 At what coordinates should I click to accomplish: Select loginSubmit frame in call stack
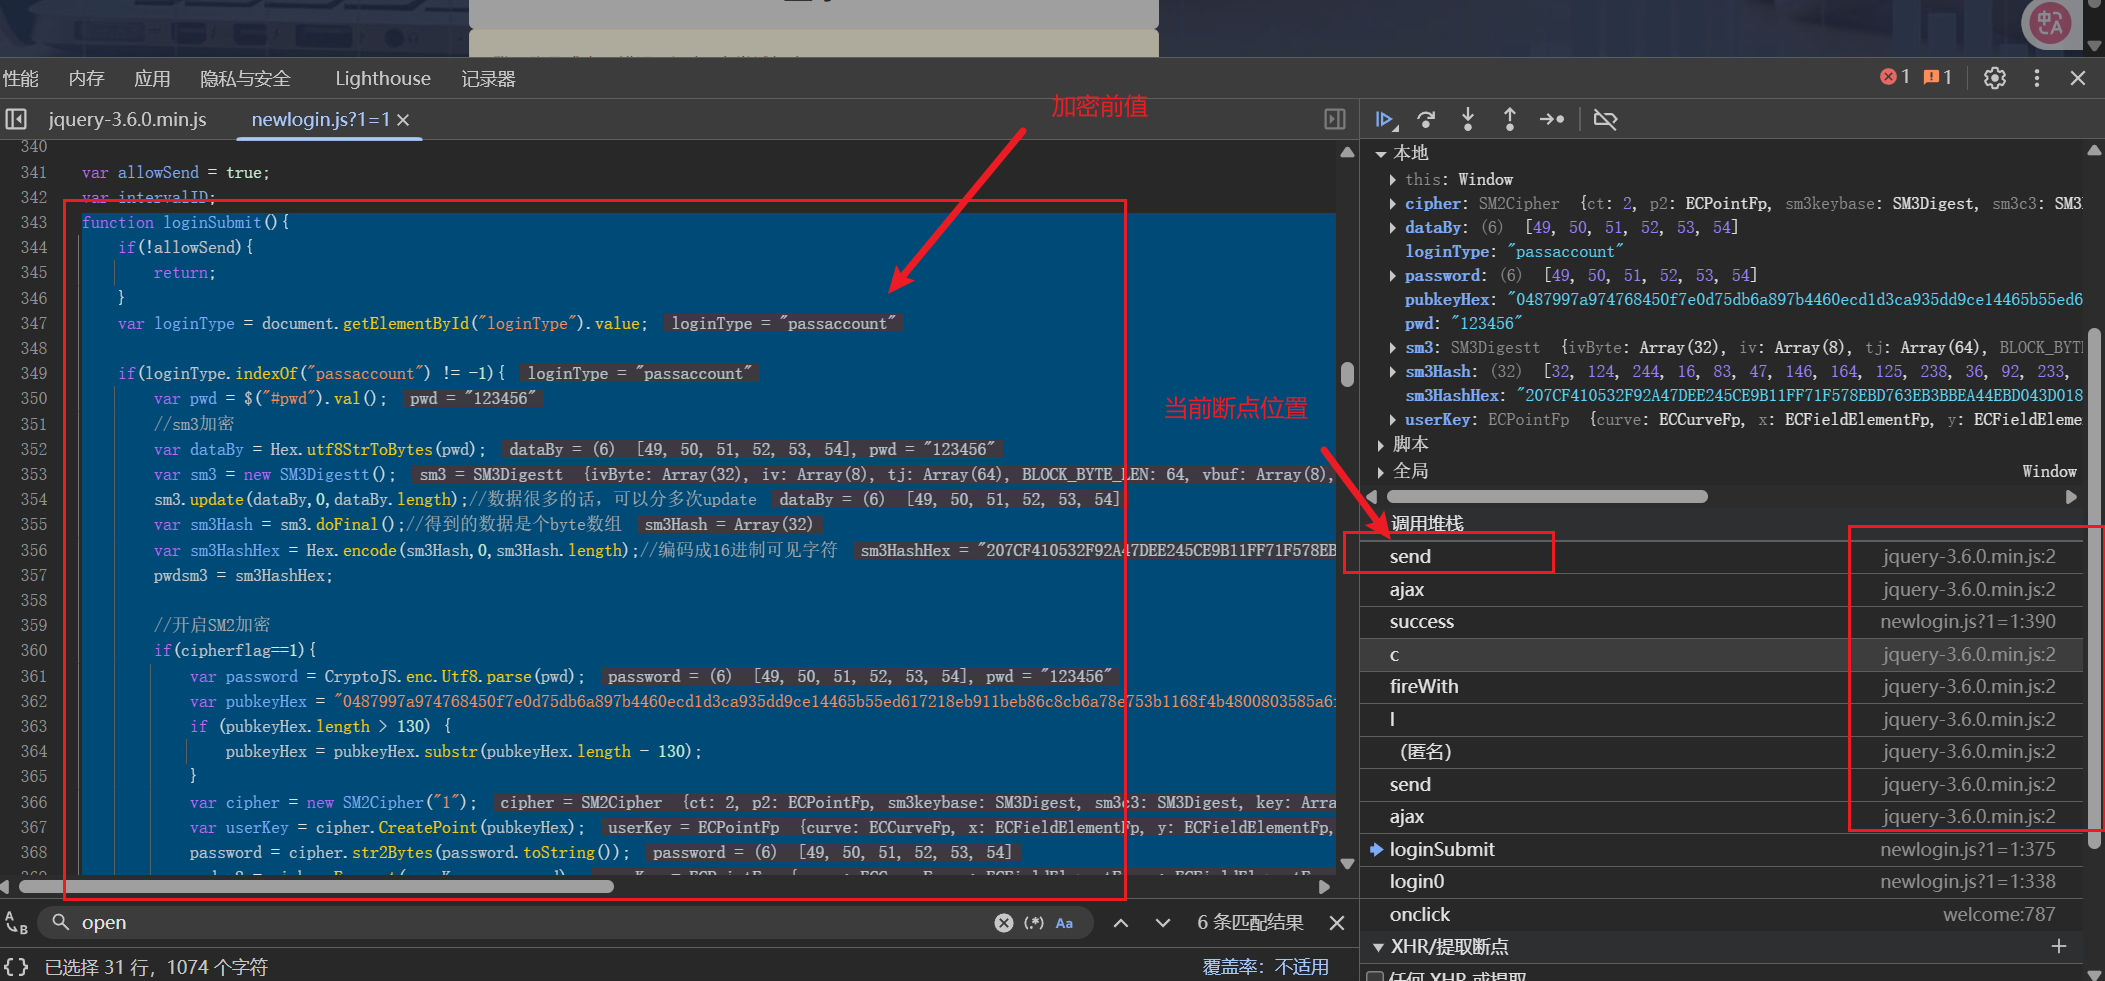(1441, 849)
